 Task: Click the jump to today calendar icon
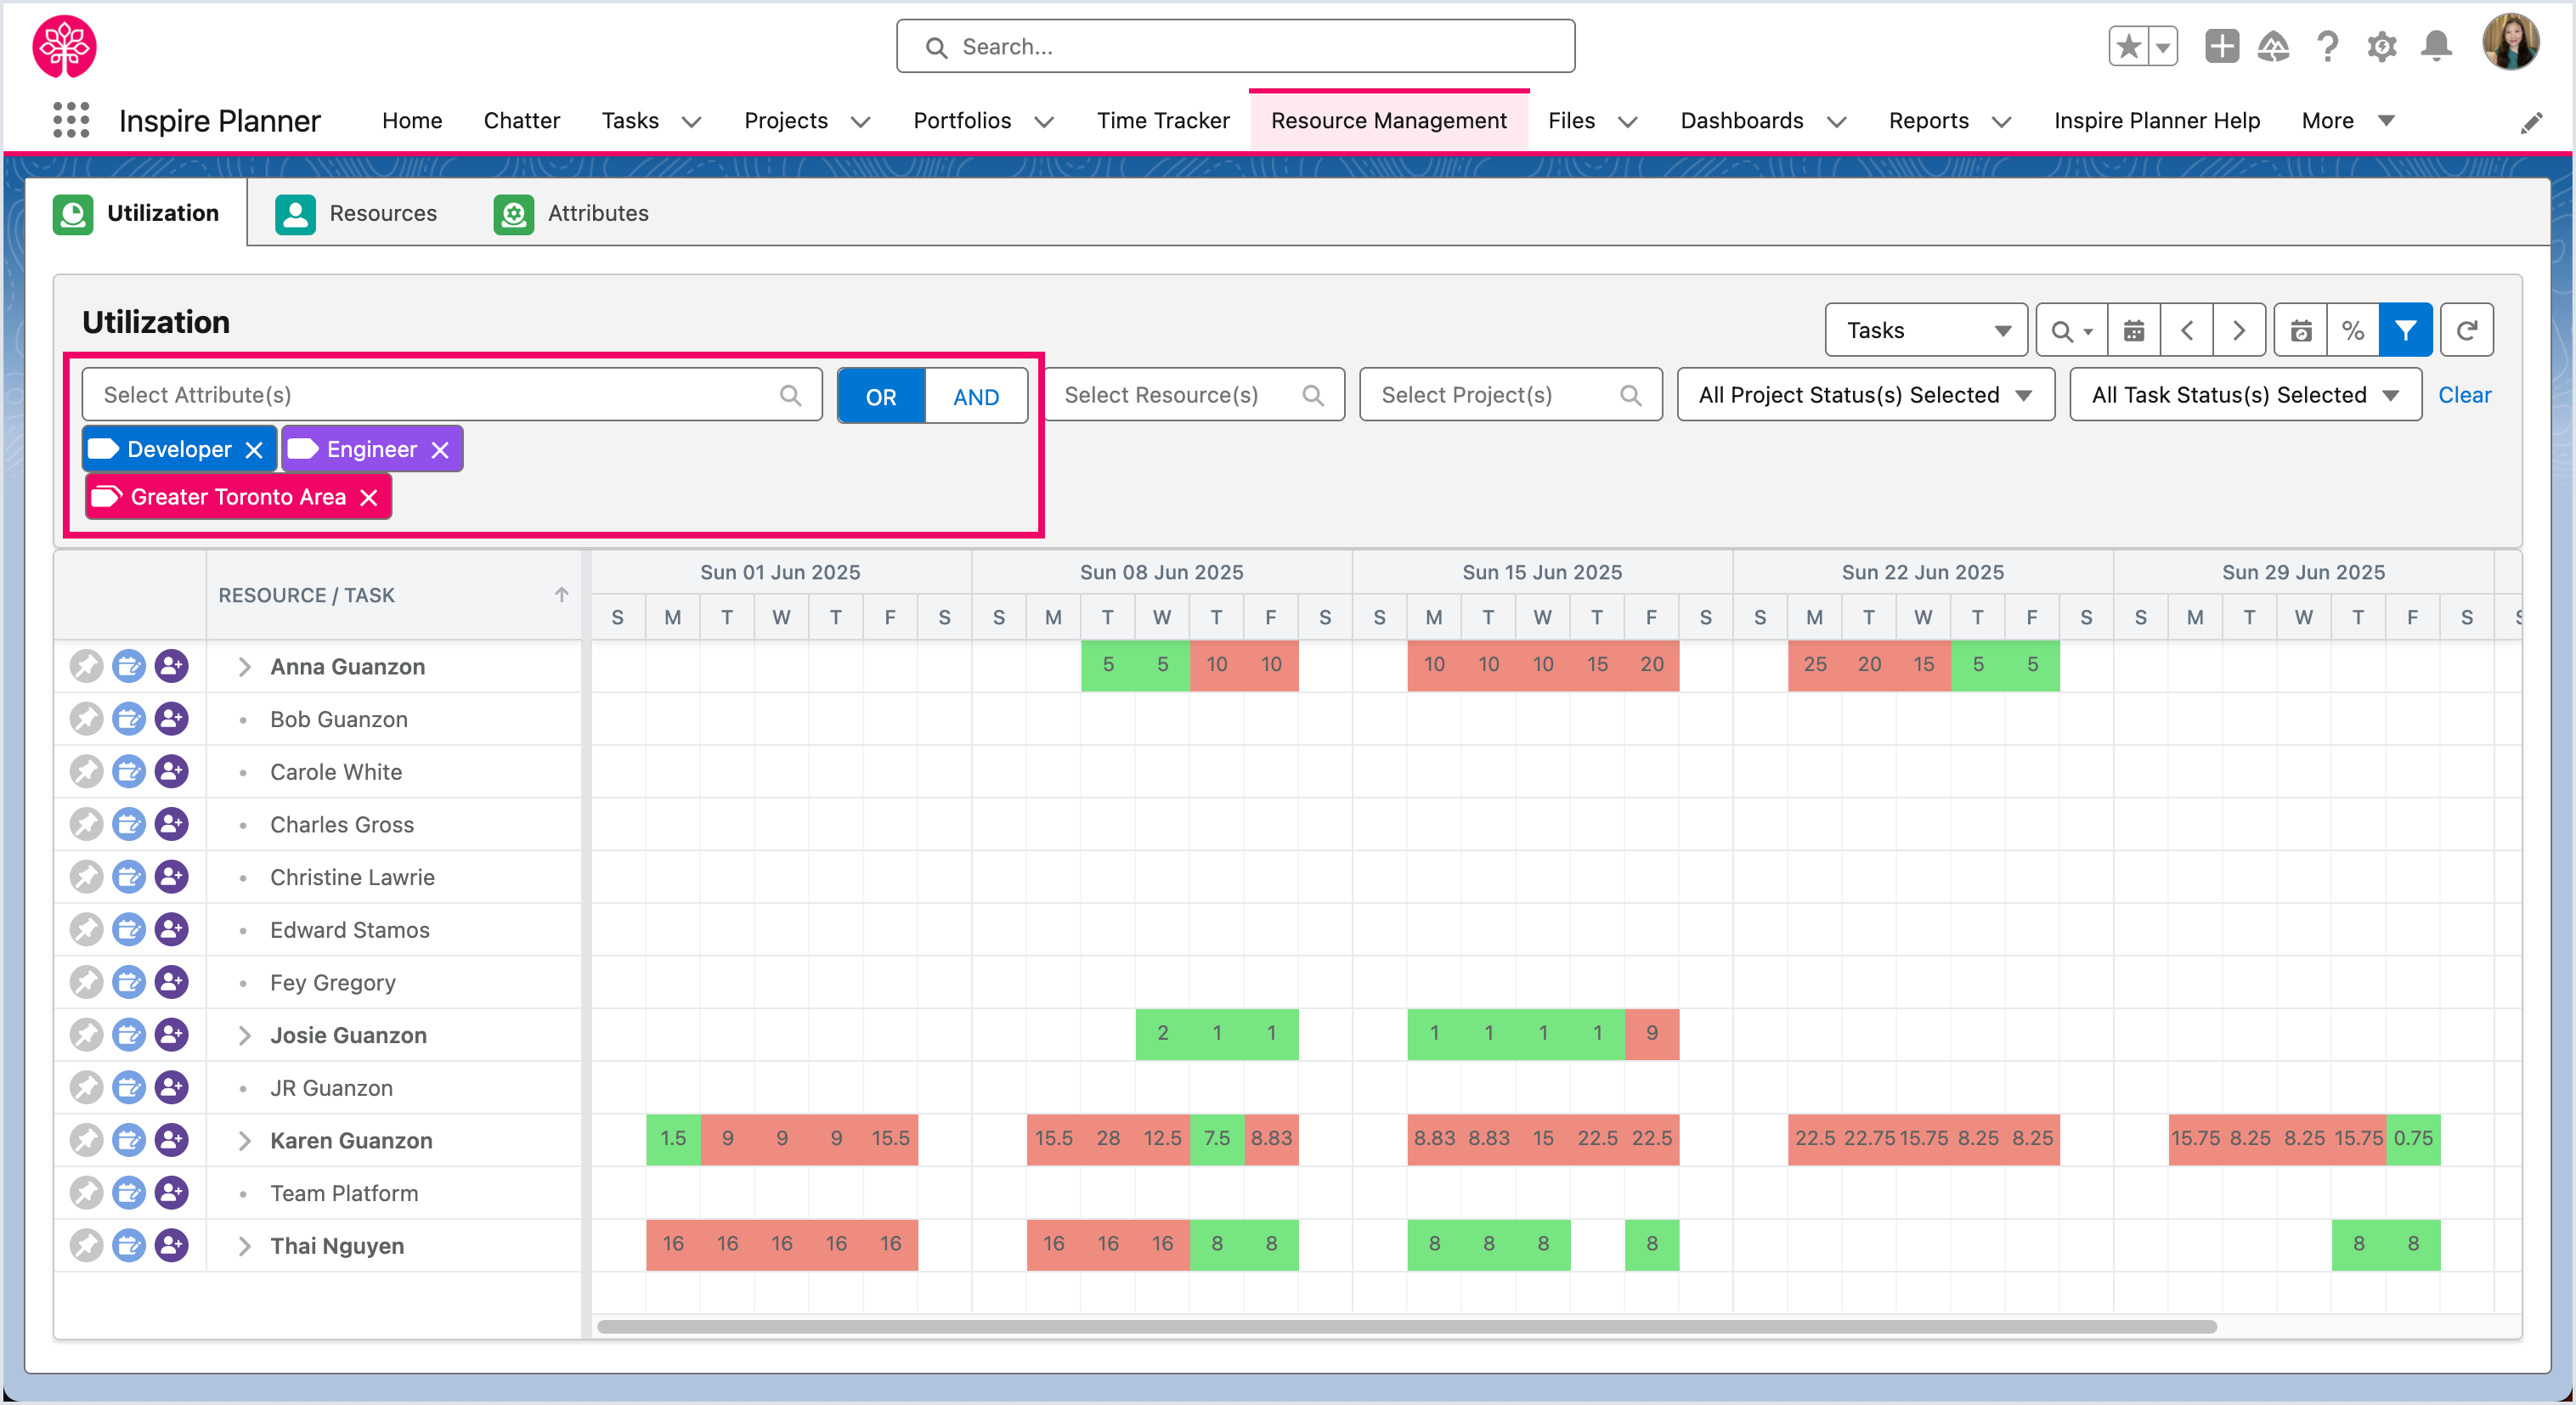click(x=2301, y=330)
